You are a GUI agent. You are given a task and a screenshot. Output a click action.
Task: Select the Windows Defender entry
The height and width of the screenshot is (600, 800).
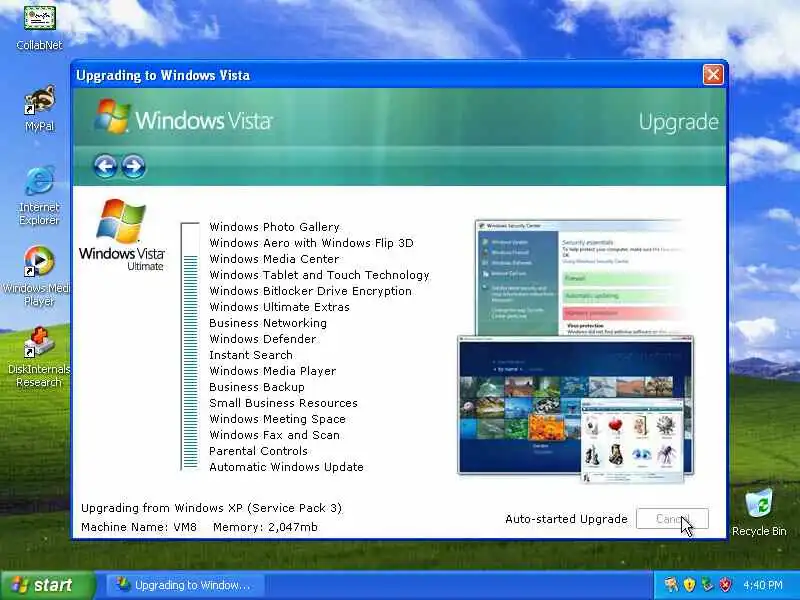263,339
